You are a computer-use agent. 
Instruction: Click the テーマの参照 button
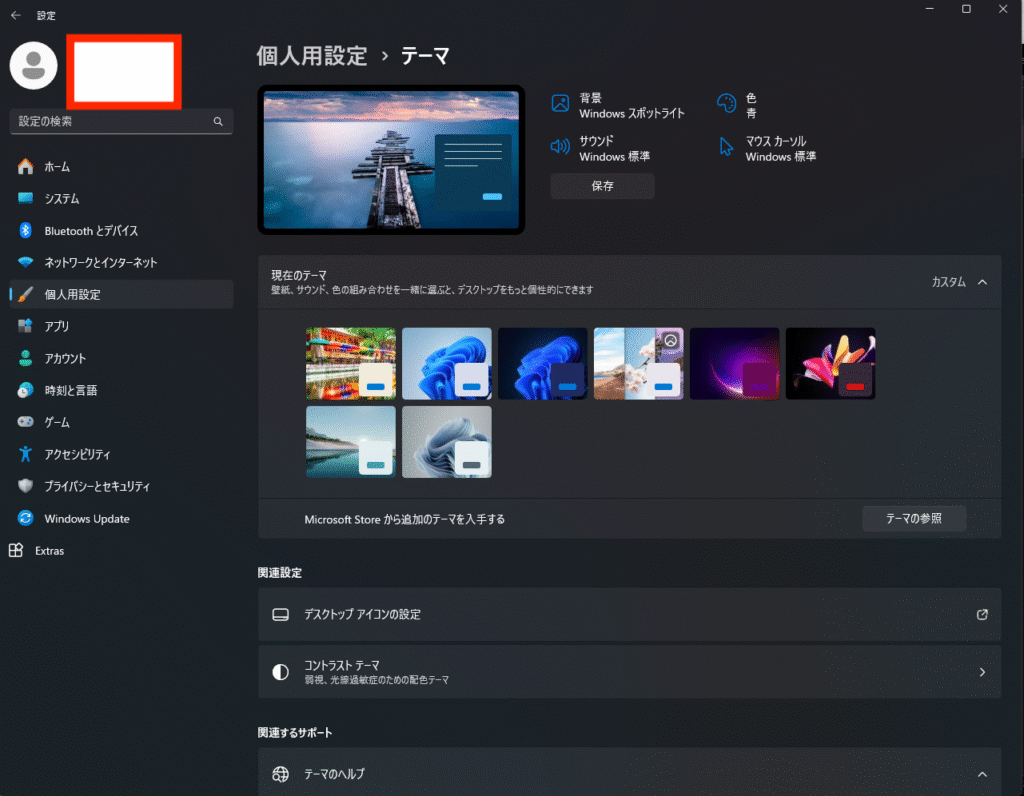(x=914, y=519)
